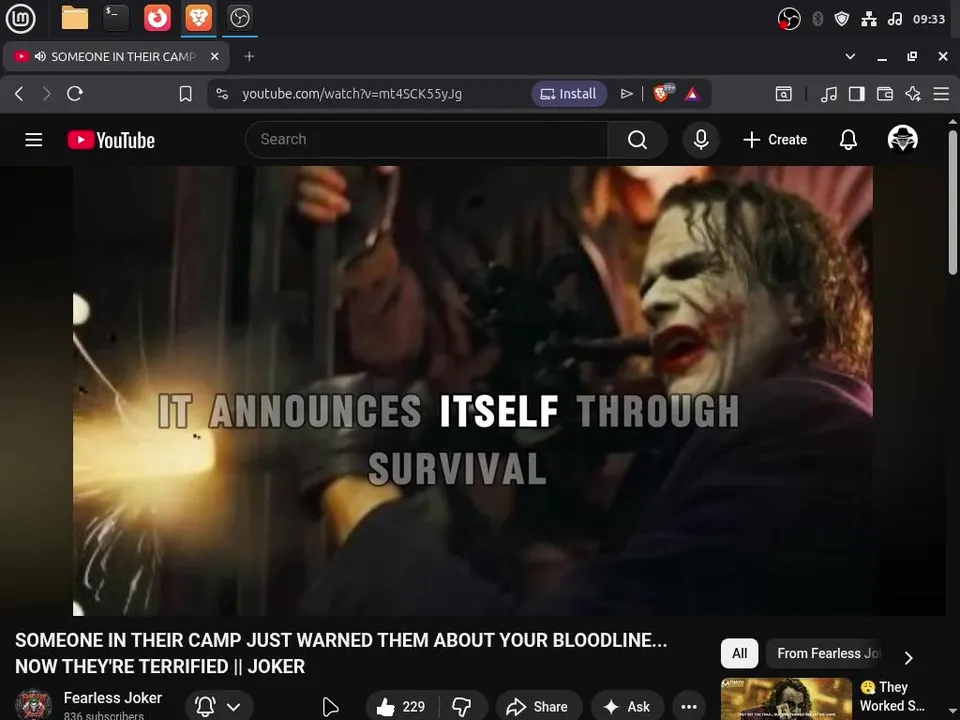960x720 pixels.
Task: Open the recommended Joker video thumbnail
Action: point(786,699)
